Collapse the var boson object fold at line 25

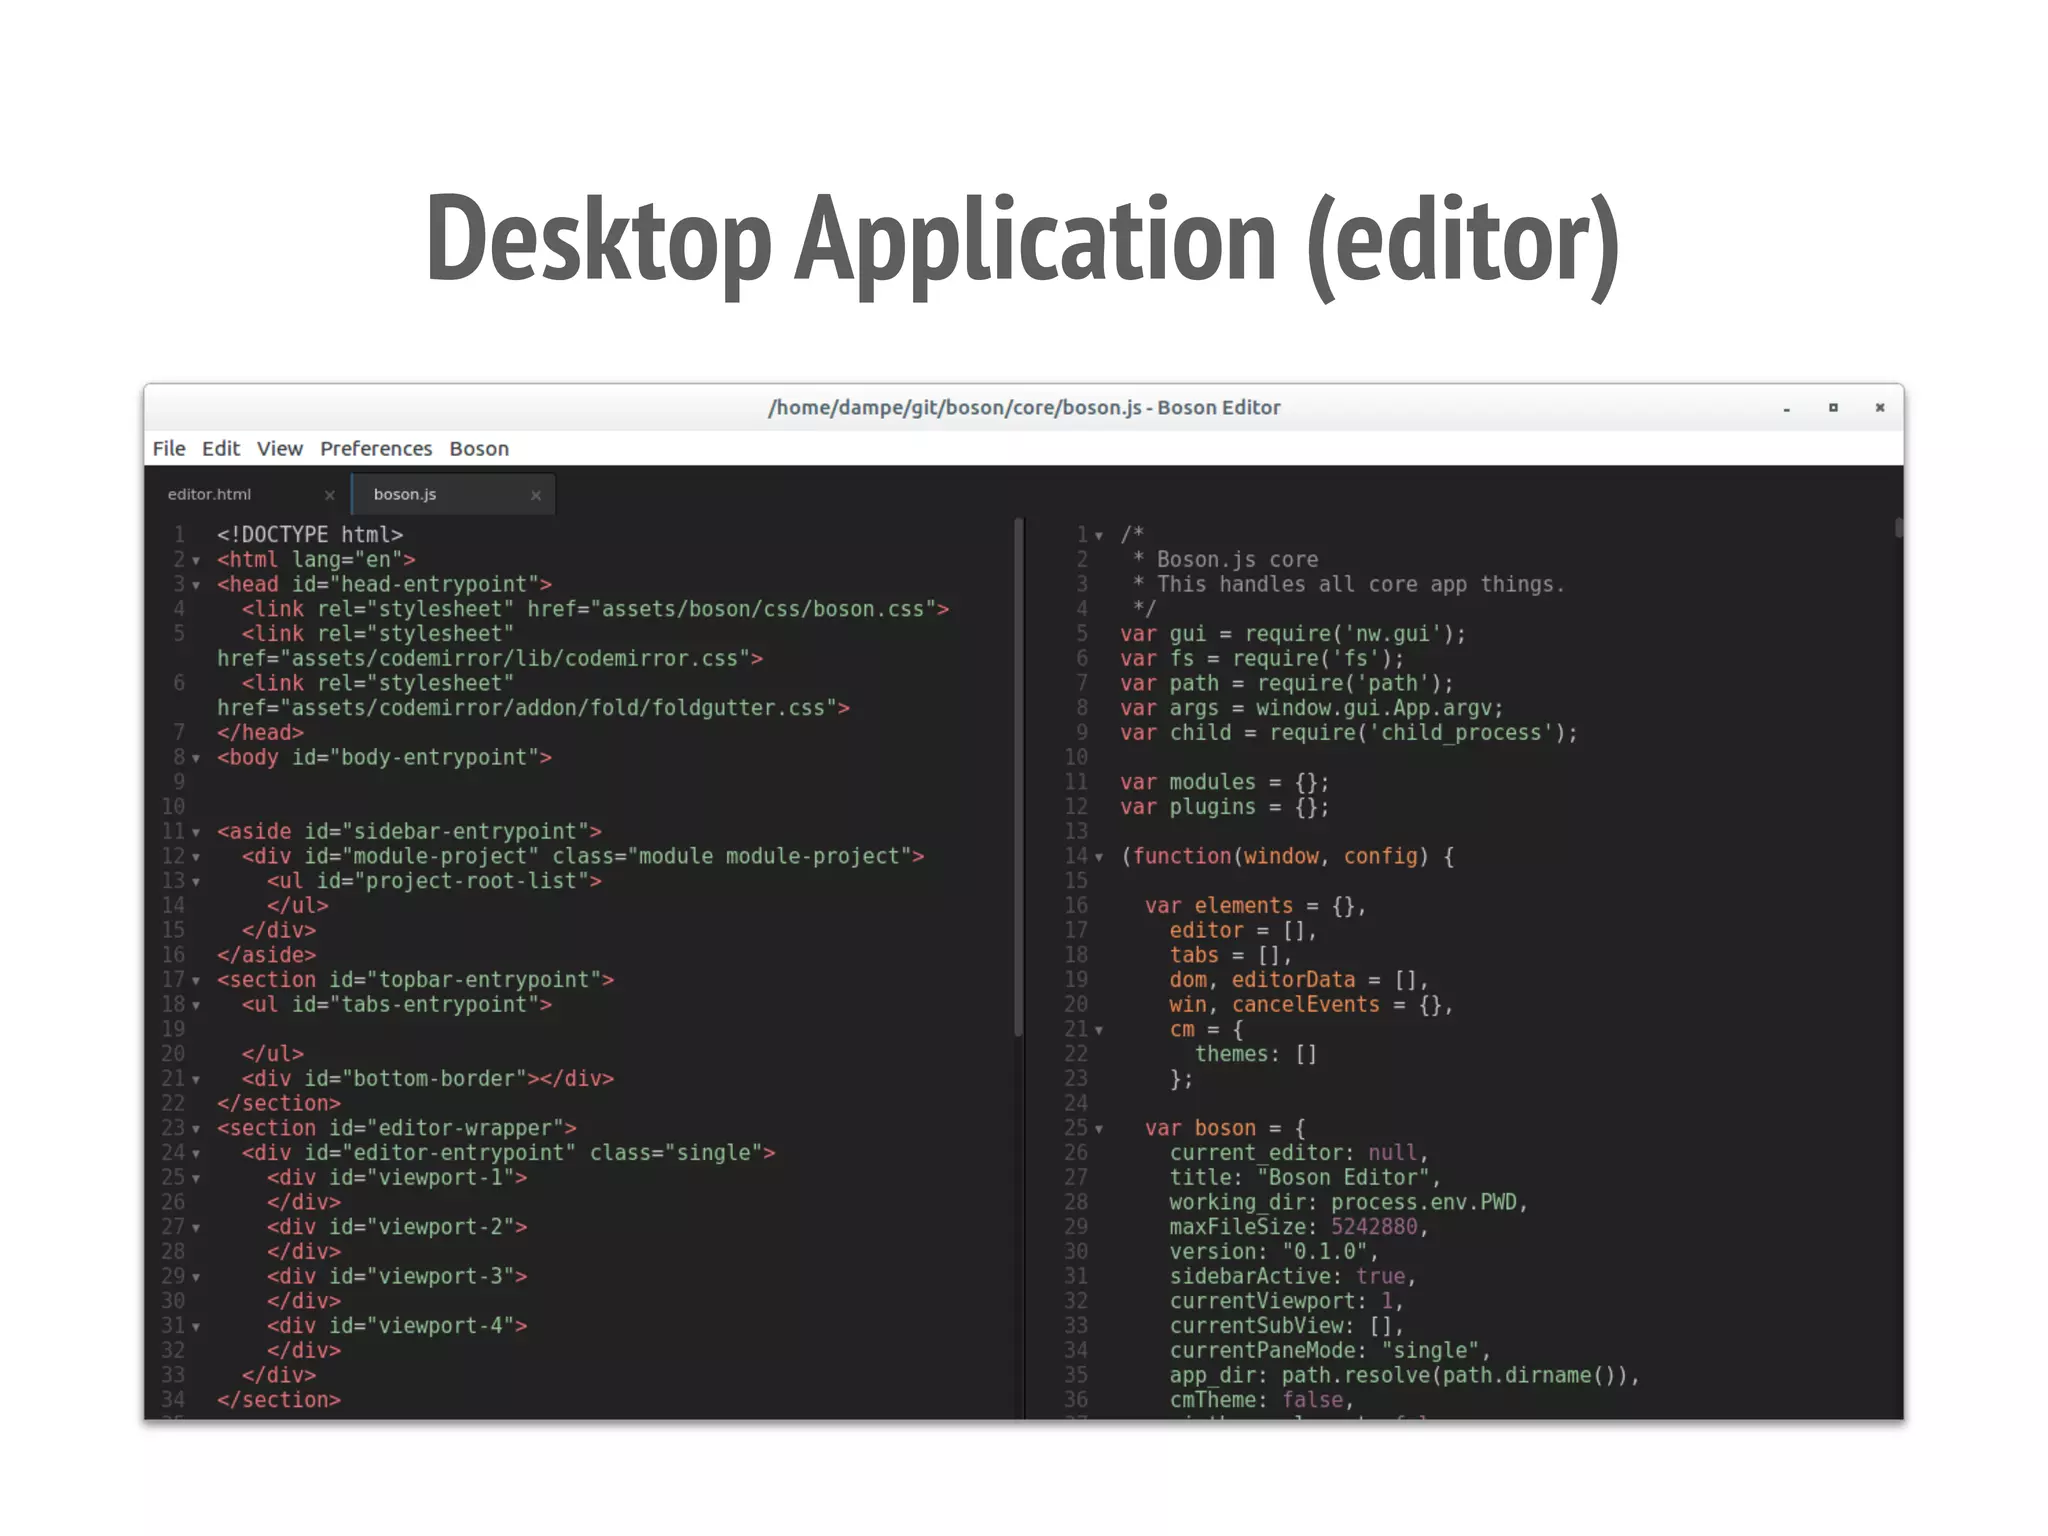(1099, 1130)
